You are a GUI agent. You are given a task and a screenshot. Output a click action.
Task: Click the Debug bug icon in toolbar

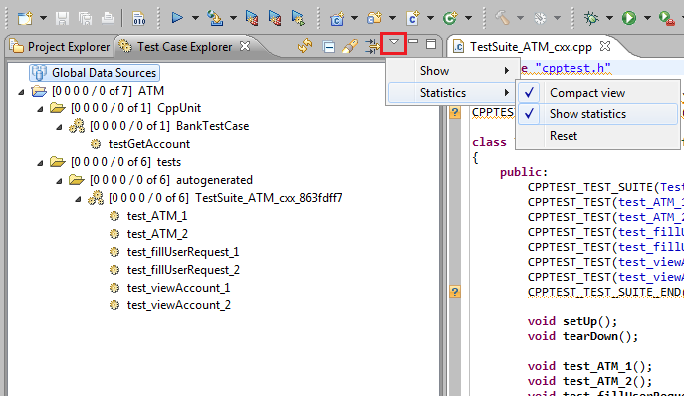[x=591, y=18]
